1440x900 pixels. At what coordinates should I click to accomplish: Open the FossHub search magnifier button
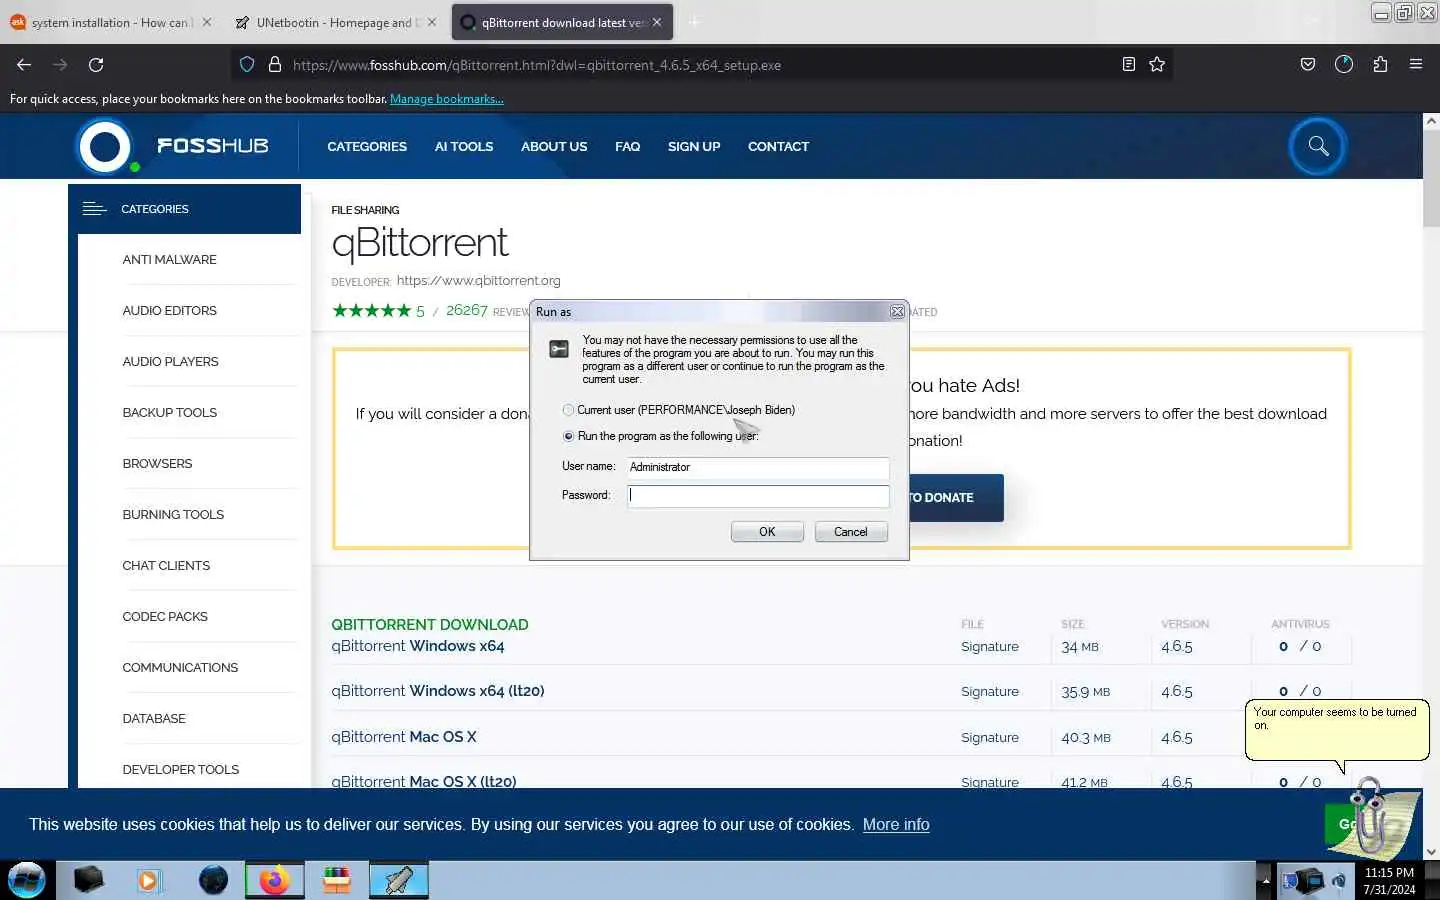(1318, 146)
